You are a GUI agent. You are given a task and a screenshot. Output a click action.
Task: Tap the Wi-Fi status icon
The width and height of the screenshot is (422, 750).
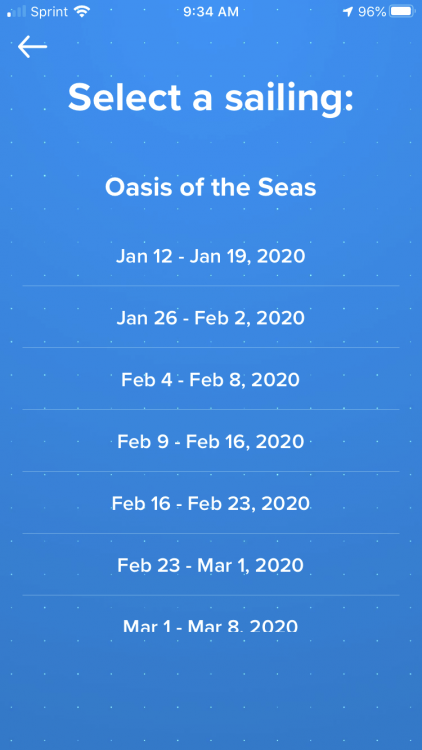pyautogui.click(x=83, y=12)
